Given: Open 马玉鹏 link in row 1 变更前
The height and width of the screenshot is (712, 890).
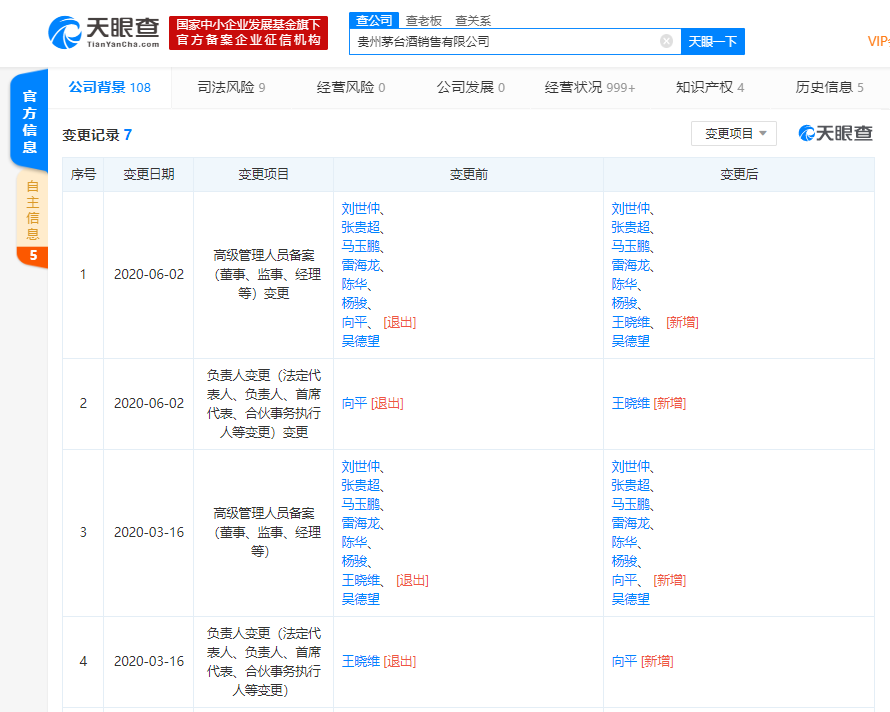Looking at the screenshot, I should coord(360,246).
